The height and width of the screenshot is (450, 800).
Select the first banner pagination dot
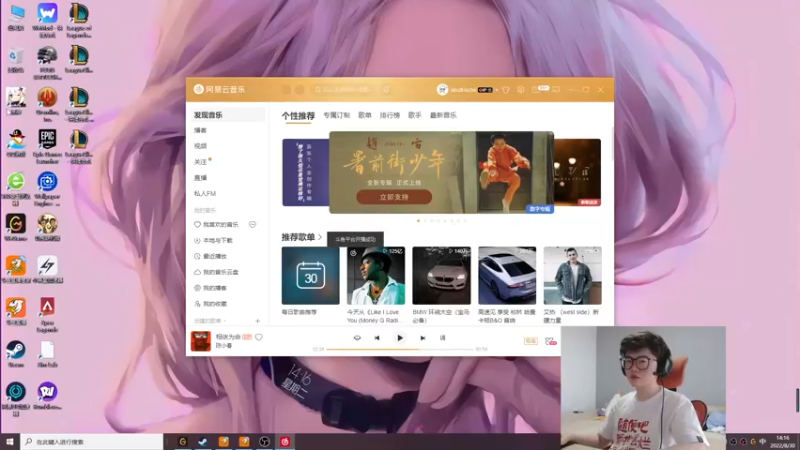point(418,221)
